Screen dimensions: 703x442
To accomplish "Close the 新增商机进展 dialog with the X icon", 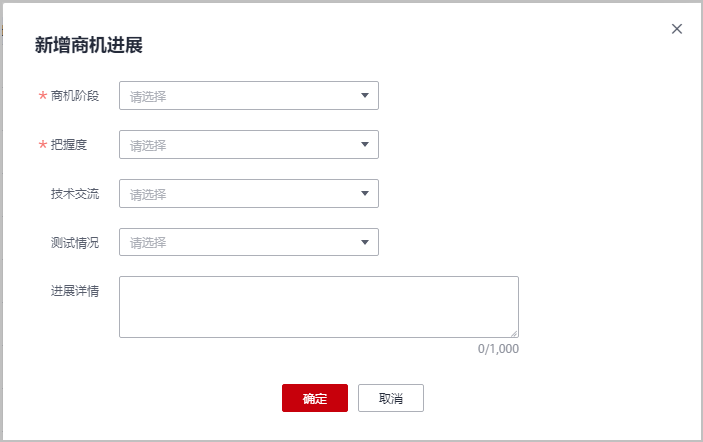I will (677, 29).
